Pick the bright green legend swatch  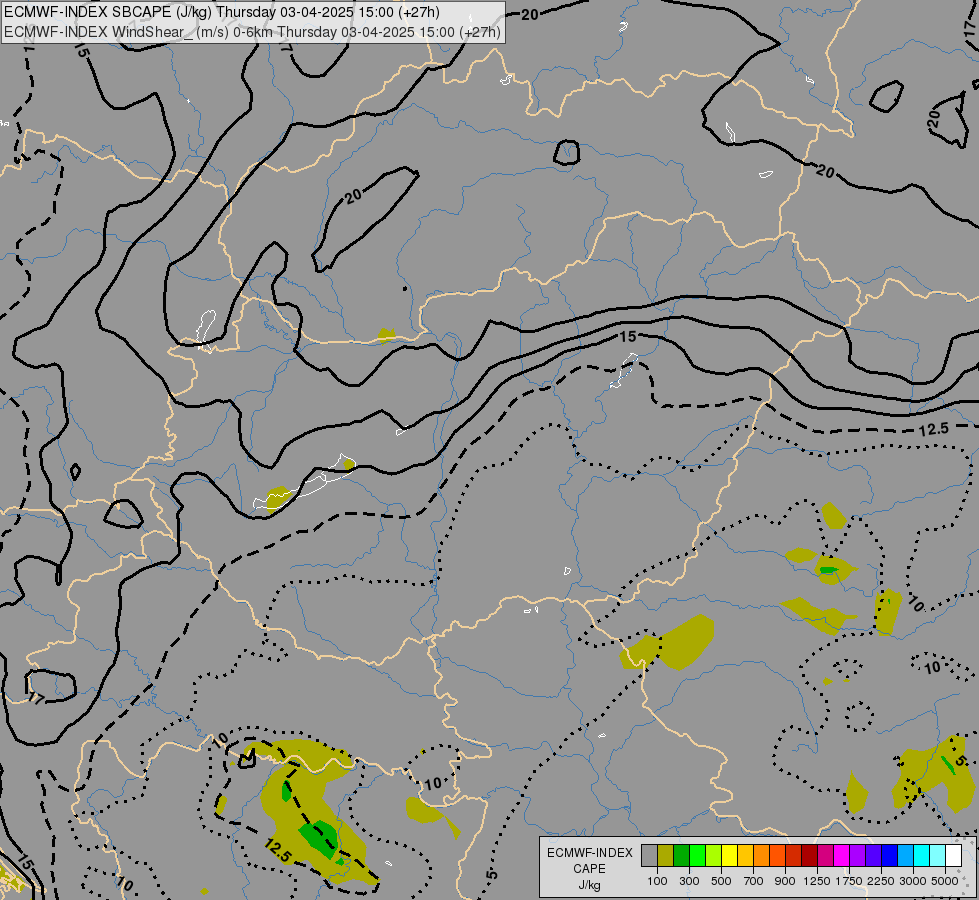click(x=697, y=856)
